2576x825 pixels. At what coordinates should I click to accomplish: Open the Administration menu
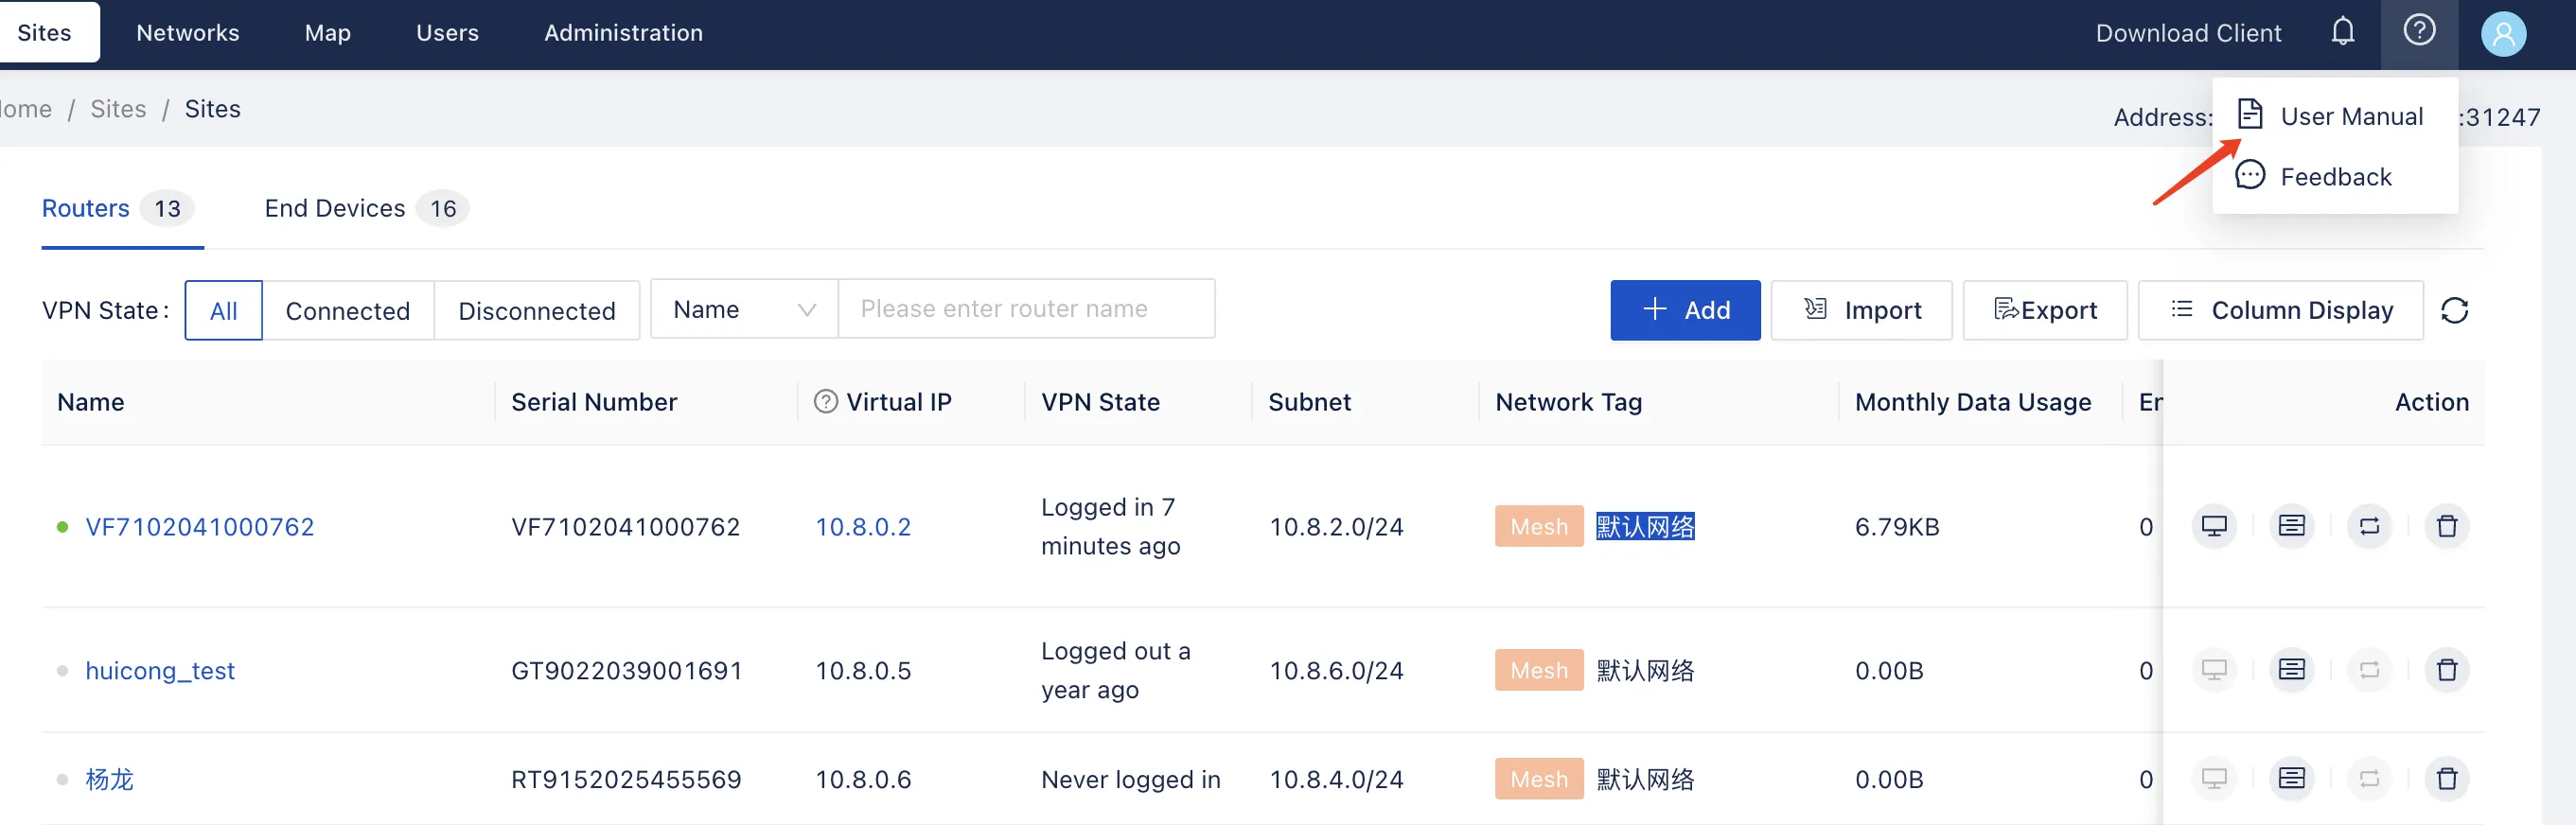[x=623, y=33]
